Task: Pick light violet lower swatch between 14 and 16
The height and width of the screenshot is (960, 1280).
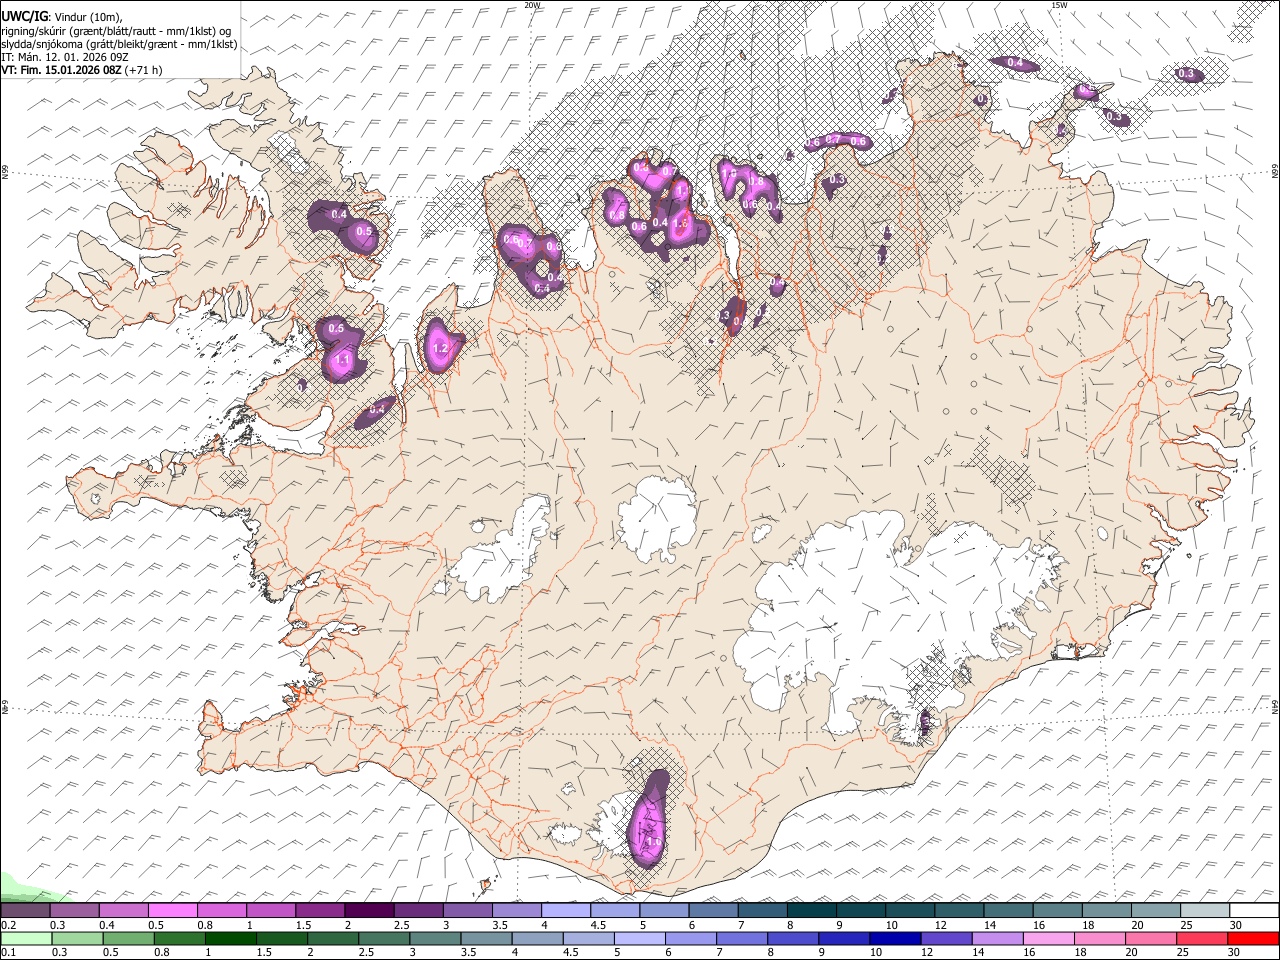Action: click(x=997, y=939)
